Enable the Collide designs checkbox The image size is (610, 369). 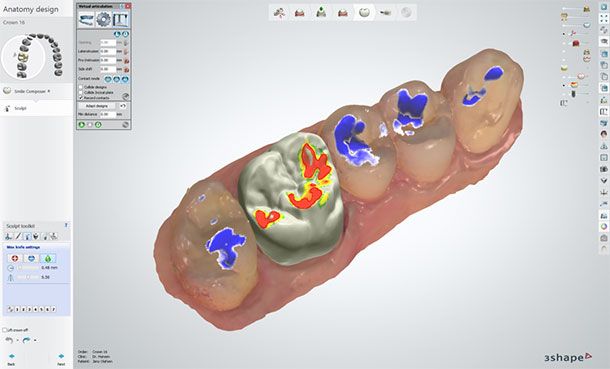(x=81, y=87)
